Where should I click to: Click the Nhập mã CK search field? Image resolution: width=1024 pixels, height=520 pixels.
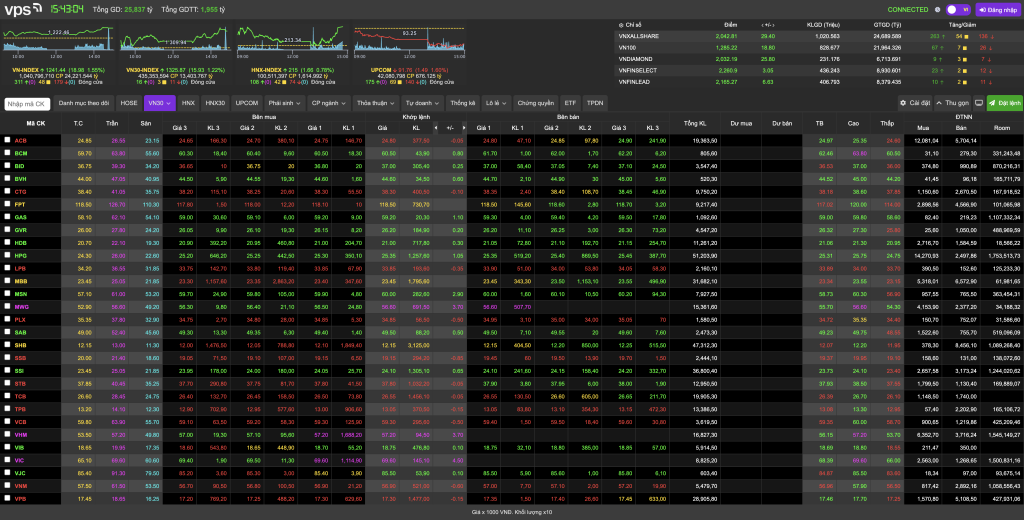27,103
